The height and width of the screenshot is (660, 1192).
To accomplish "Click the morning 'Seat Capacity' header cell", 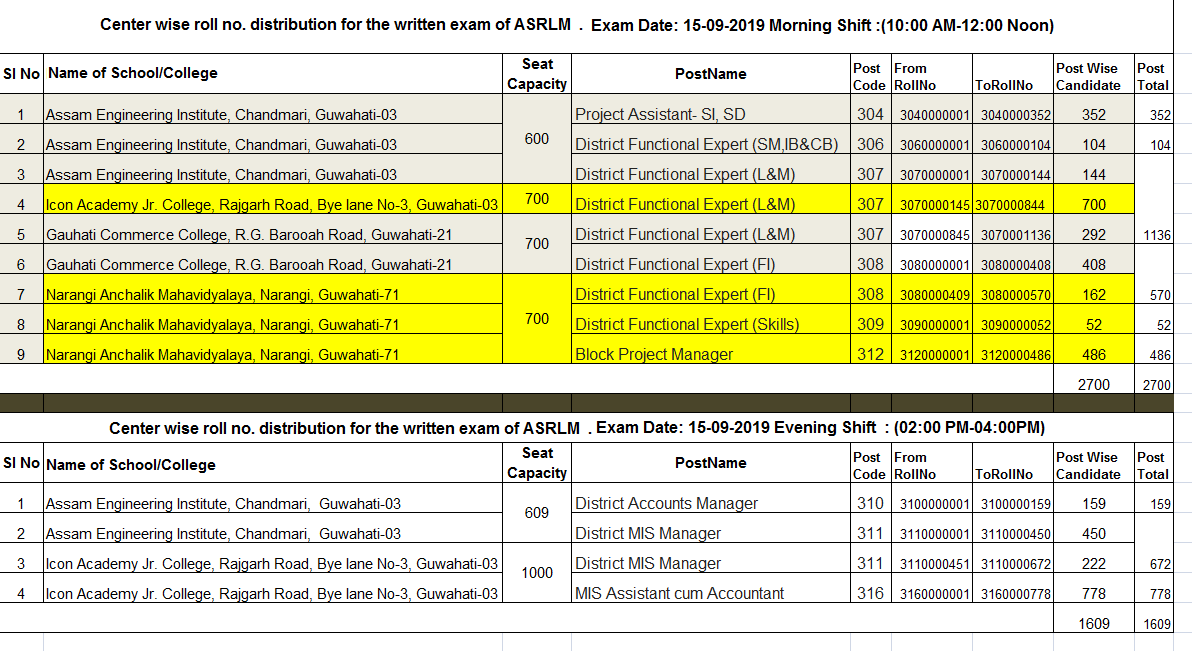I will click(x=537, y=74).
